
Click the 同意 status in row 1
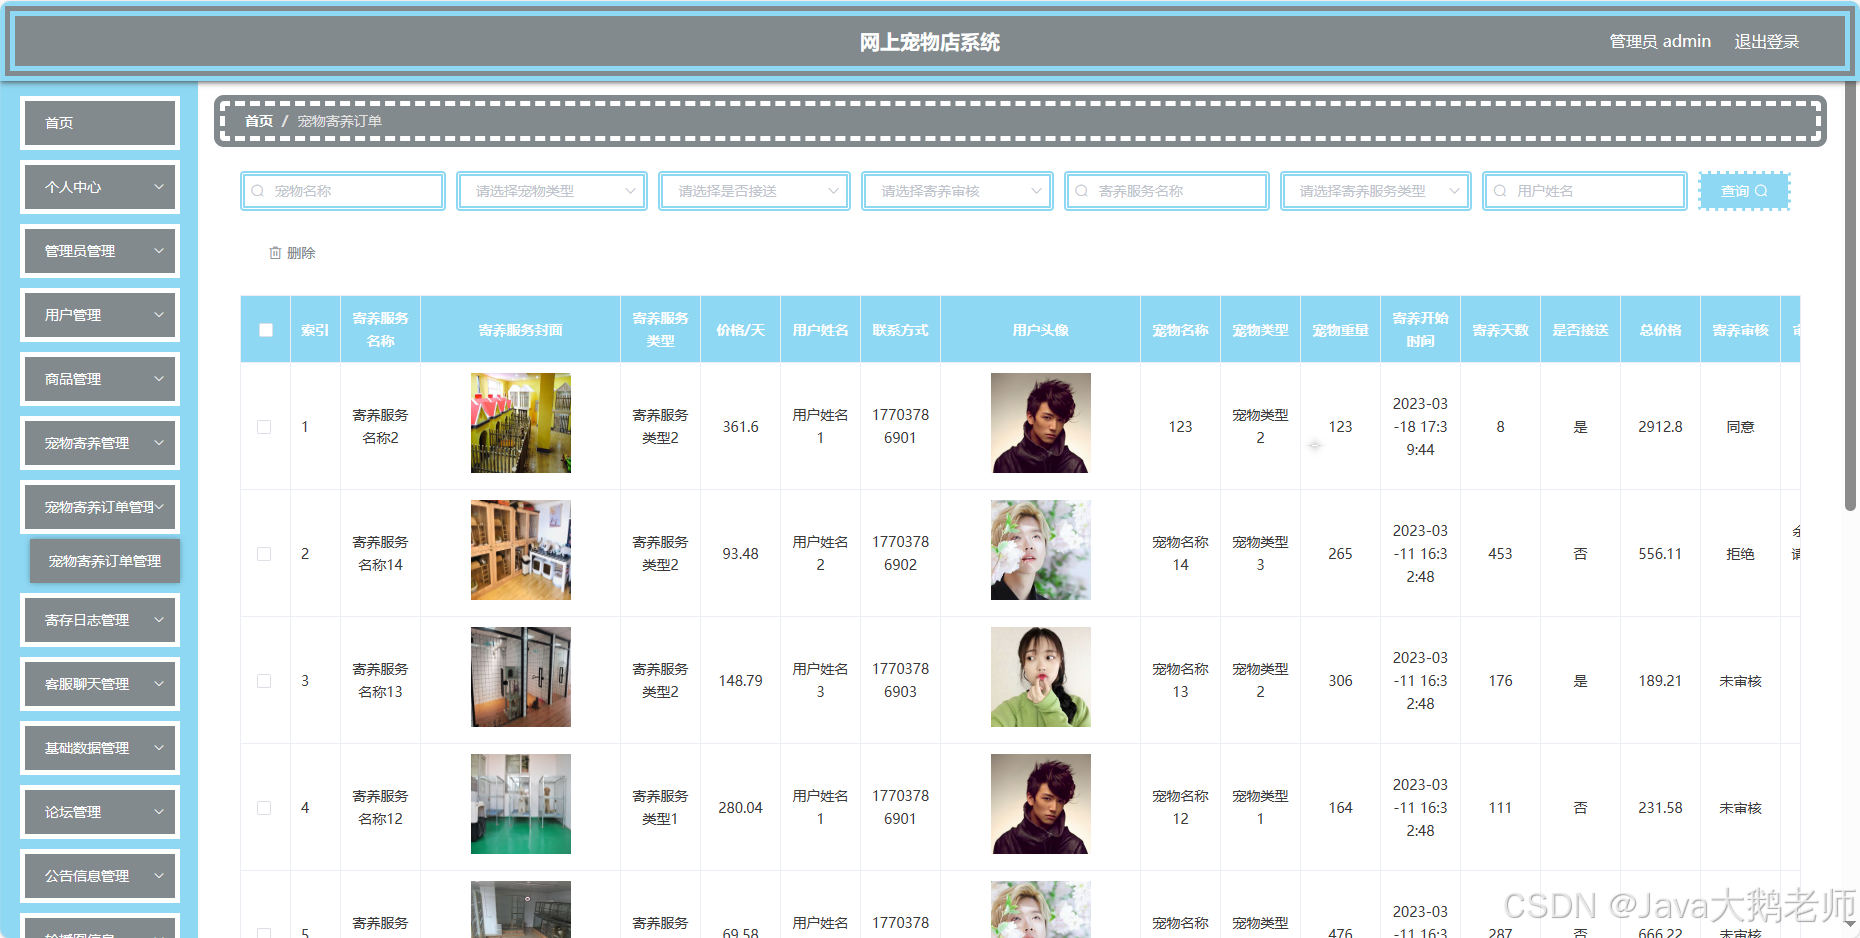[1740, 427]
